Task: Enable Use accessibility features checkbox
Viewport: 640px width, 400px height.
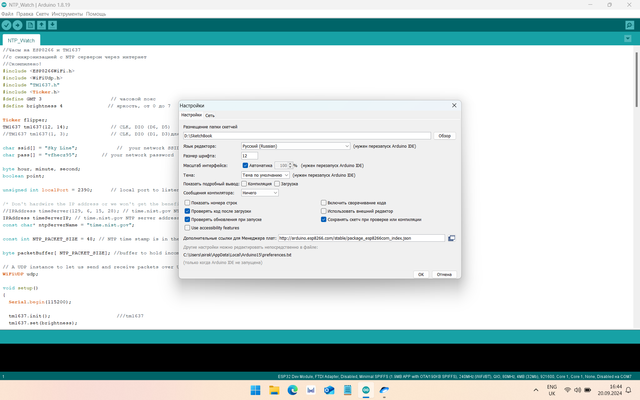Action: 187,228
